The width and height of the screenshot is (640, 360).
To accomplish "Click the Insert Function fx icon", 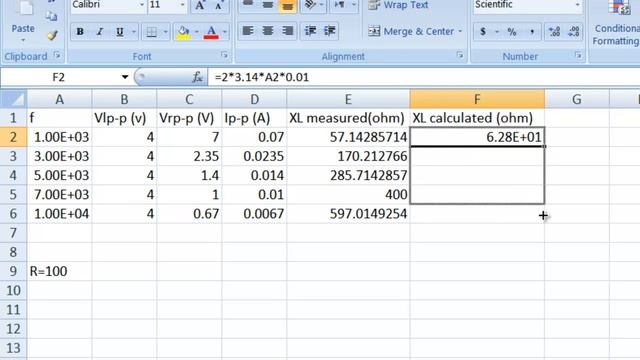I will [x=198, y=77].
